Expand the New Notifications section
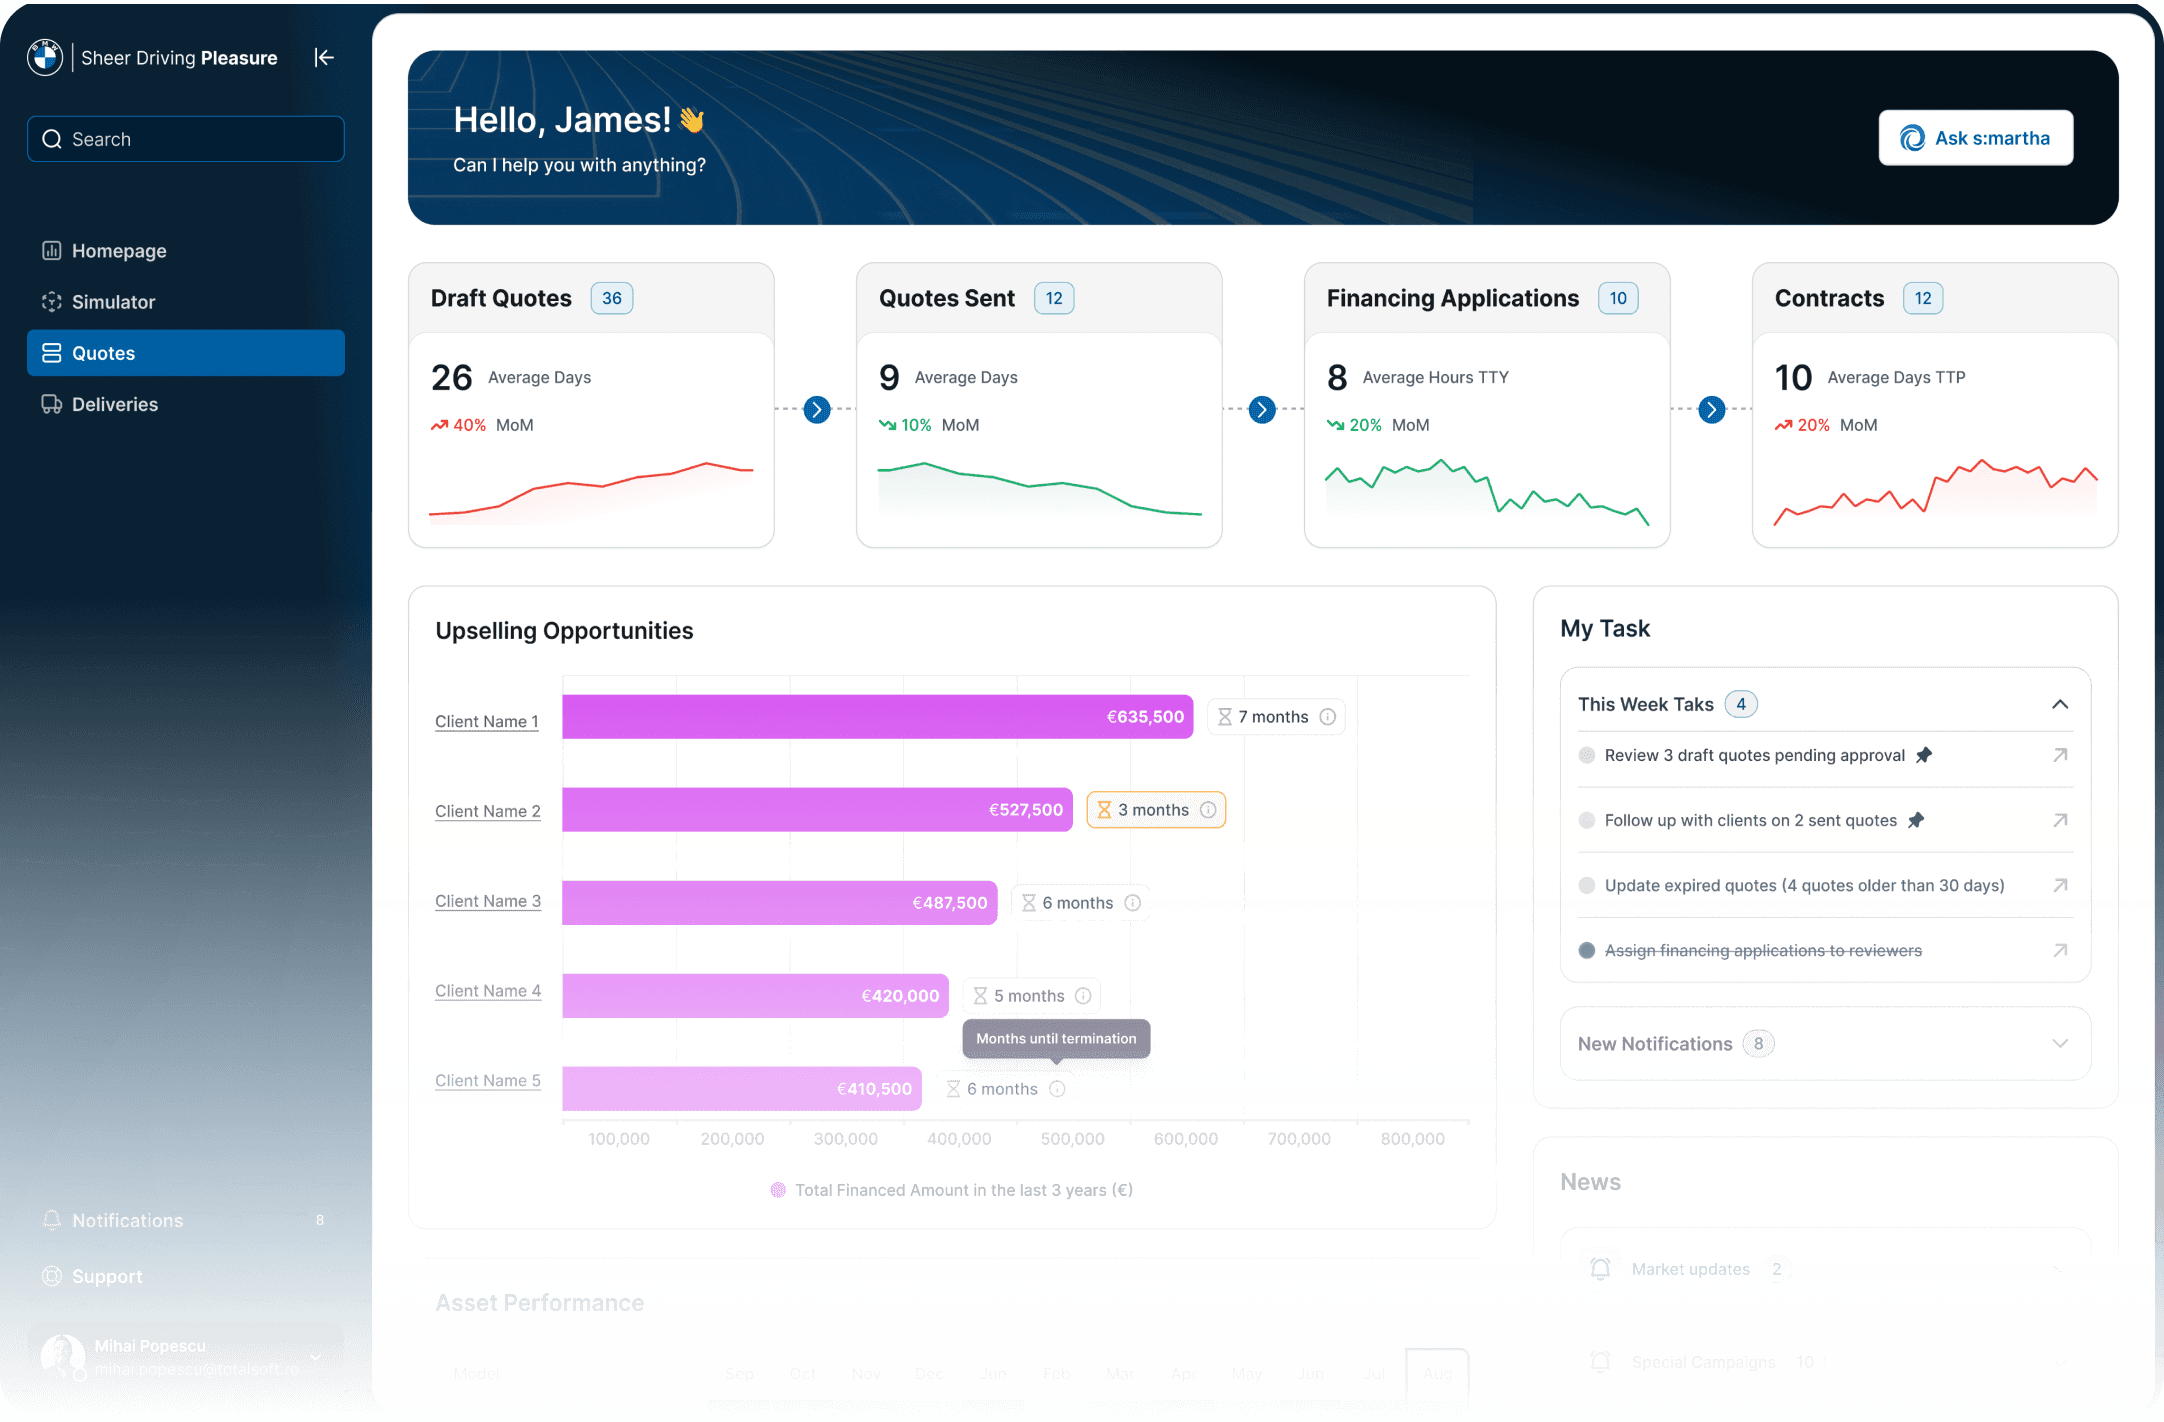Viewport: 2164px width, 1422px height. 2060,1043
